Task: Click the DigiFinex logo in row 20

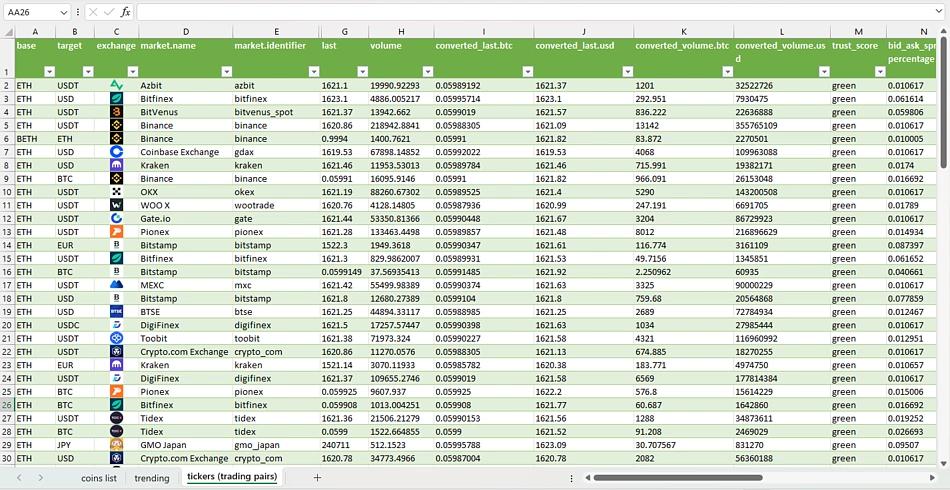Action: click(x=116, y=325)
